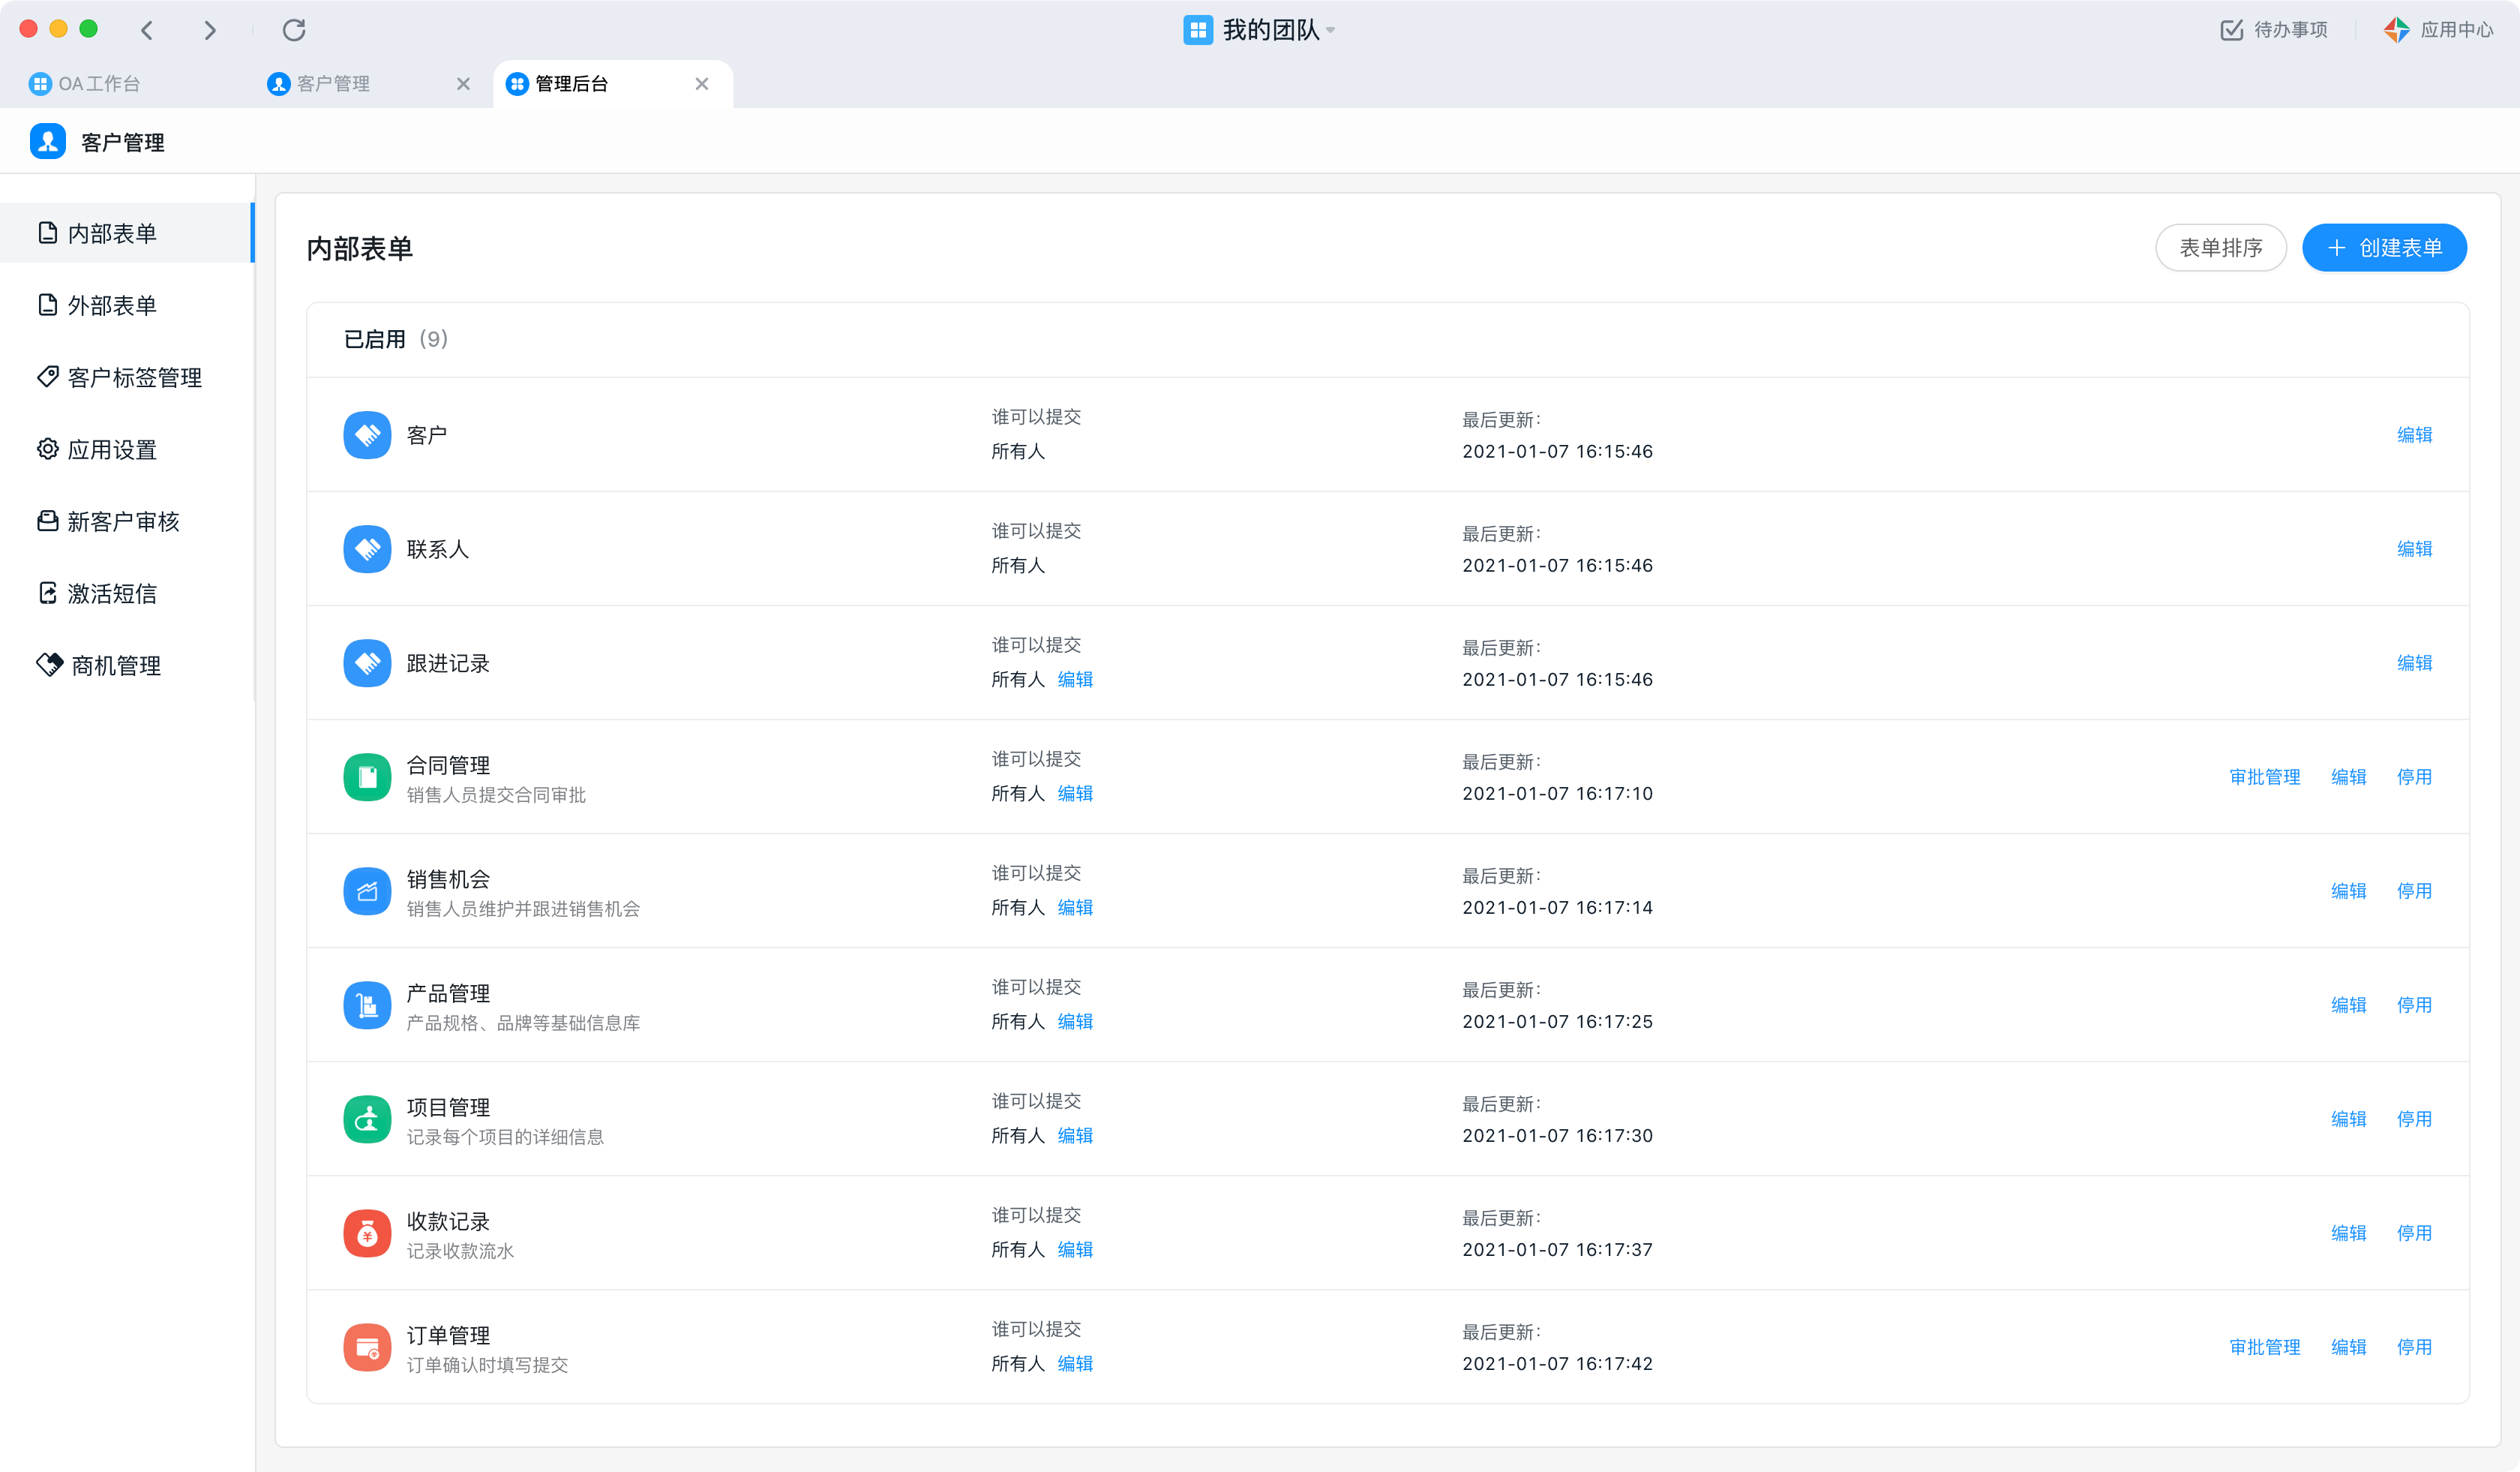
Task: Click the browser reload icon
Action: pos(294,30)
